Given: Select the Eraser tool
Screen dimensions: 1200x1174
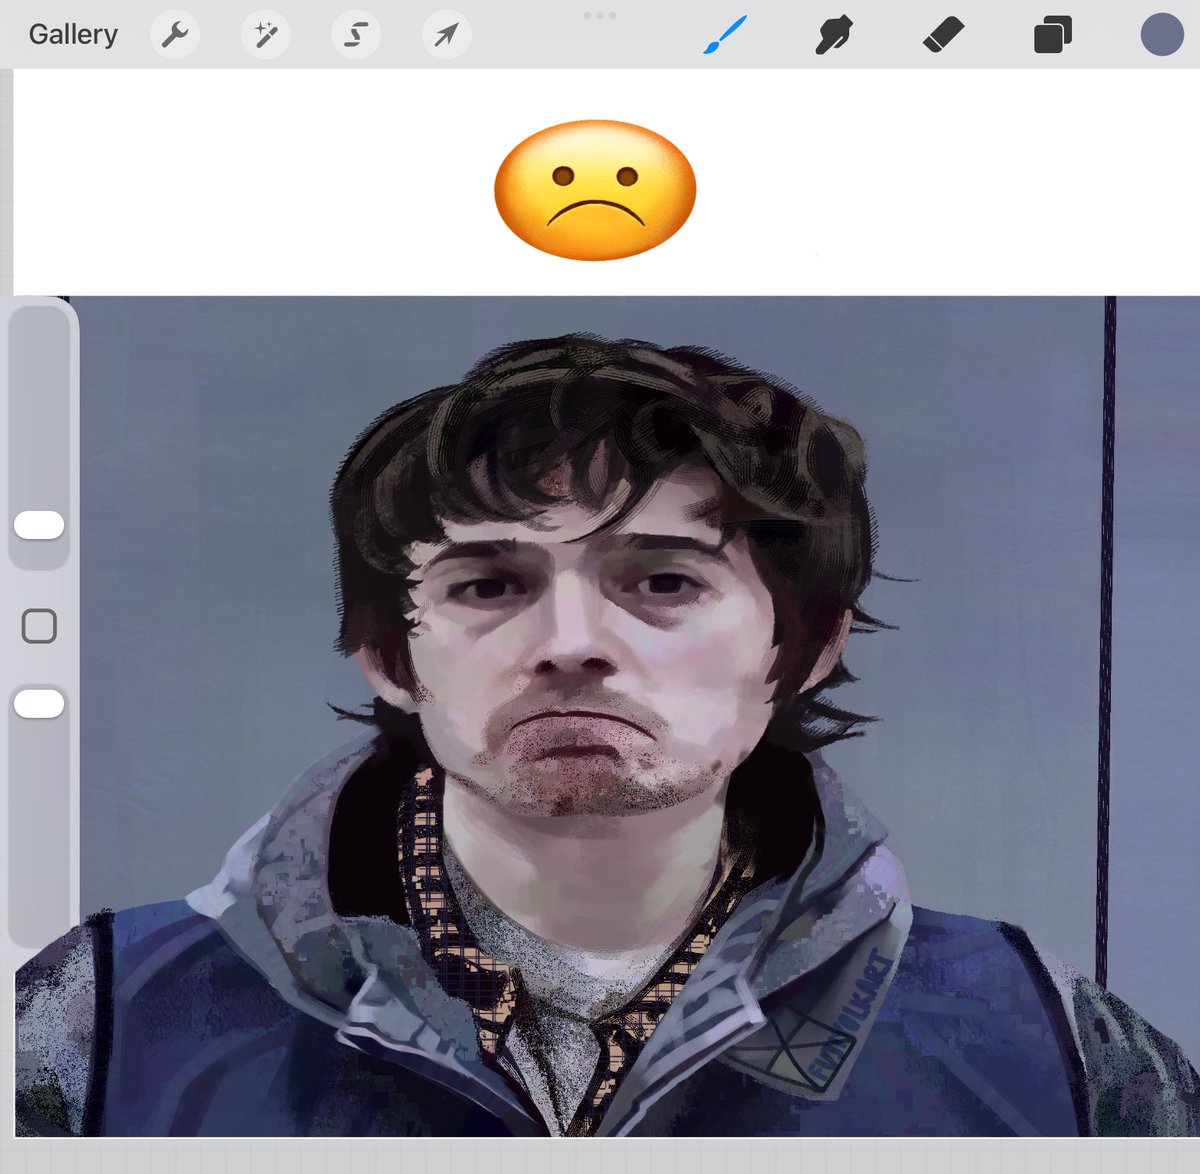Looking at the screenshot, I should coord(943,35).
